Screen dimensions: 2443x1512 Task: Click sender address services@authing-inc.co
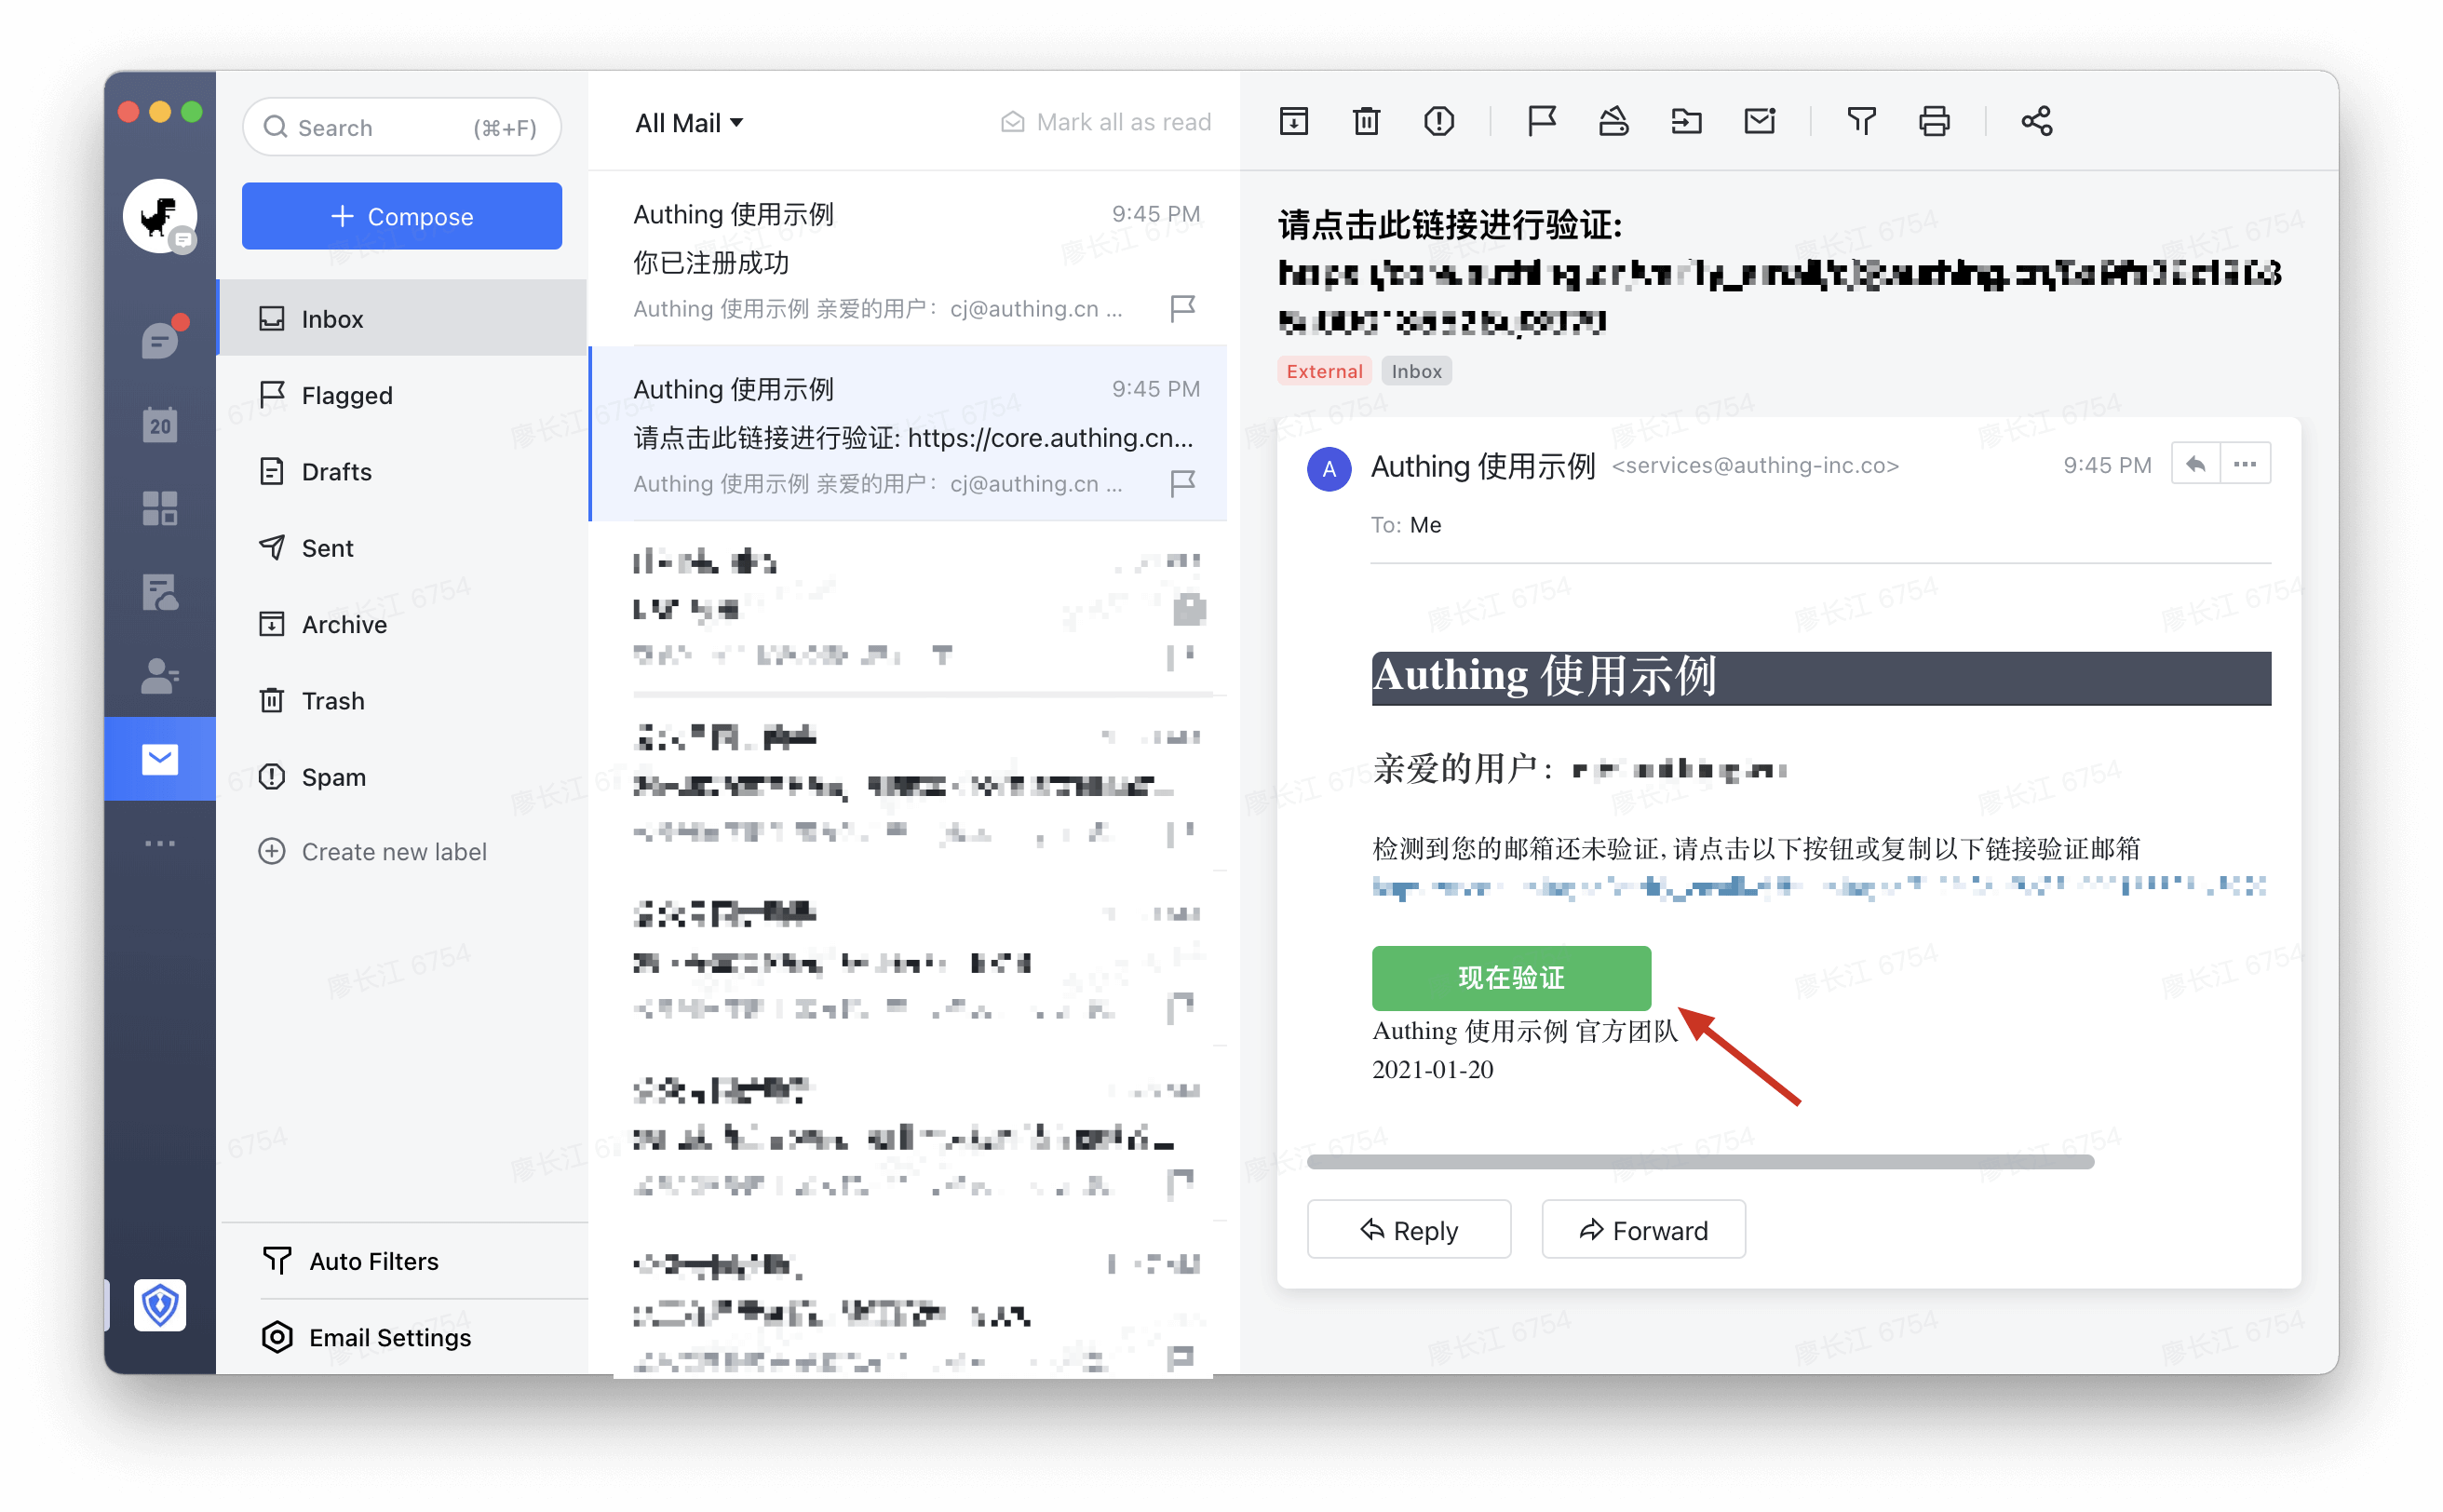tap(1755, 466)
